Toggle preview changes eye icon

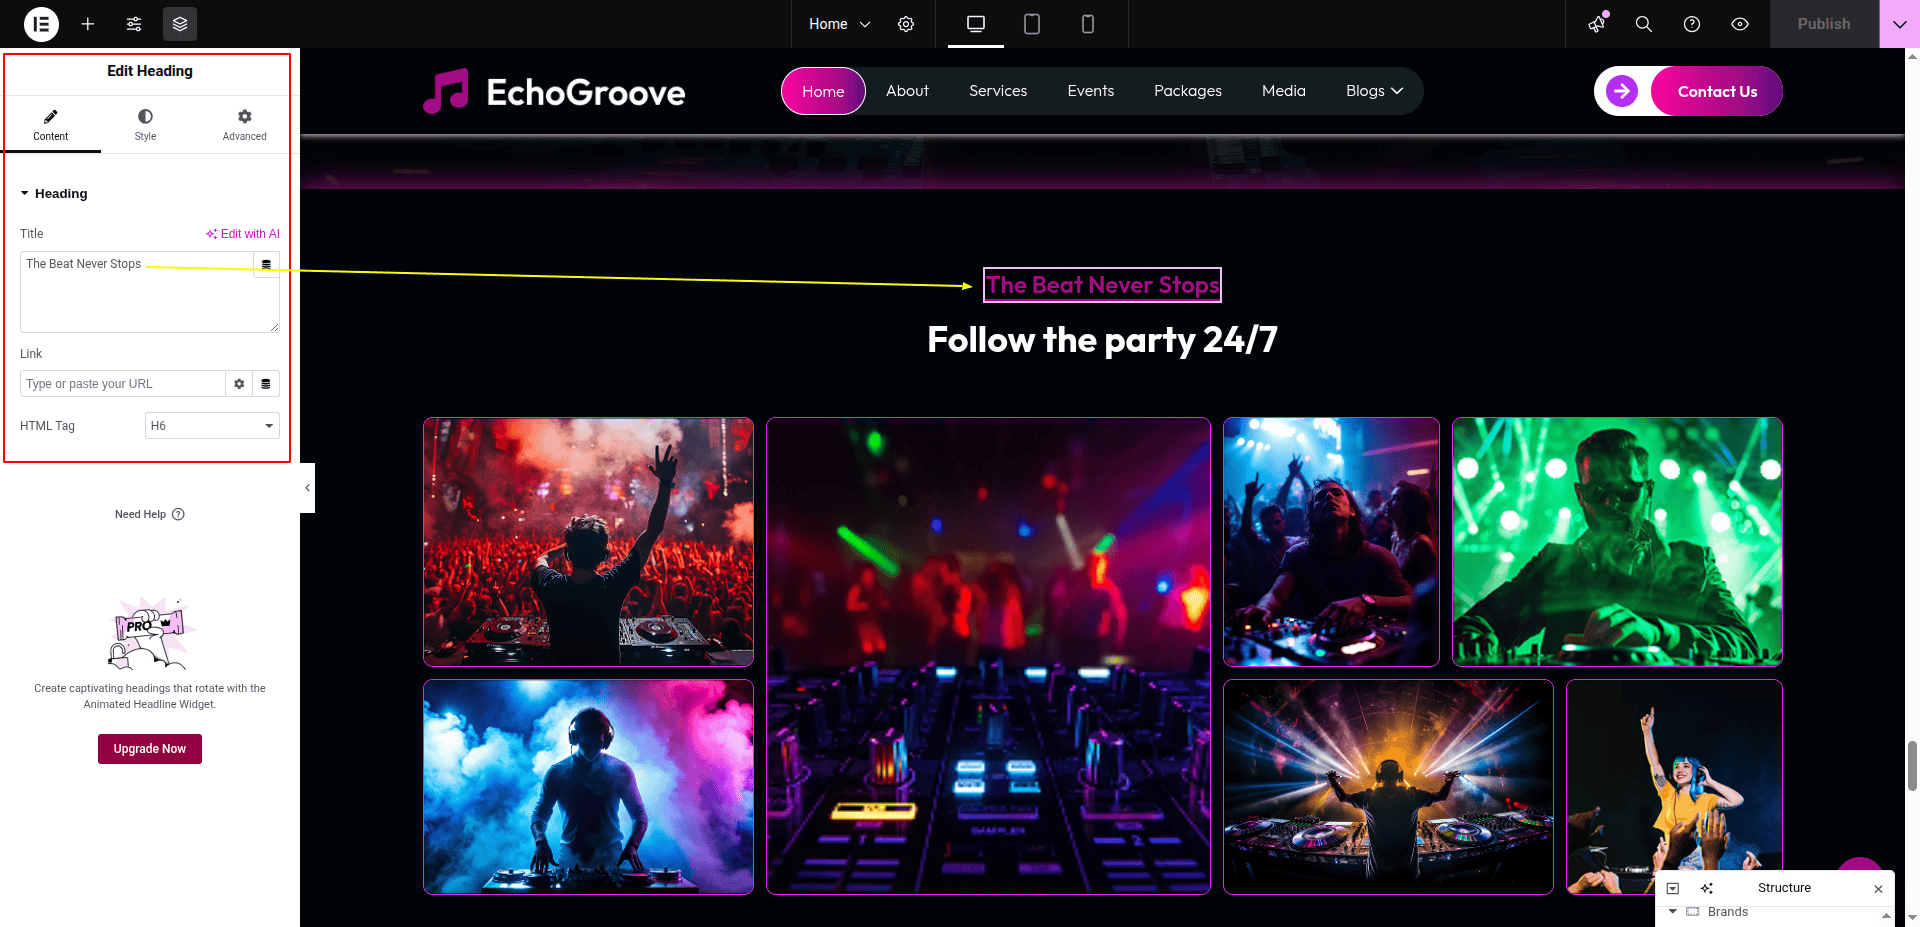(1740, 24)
